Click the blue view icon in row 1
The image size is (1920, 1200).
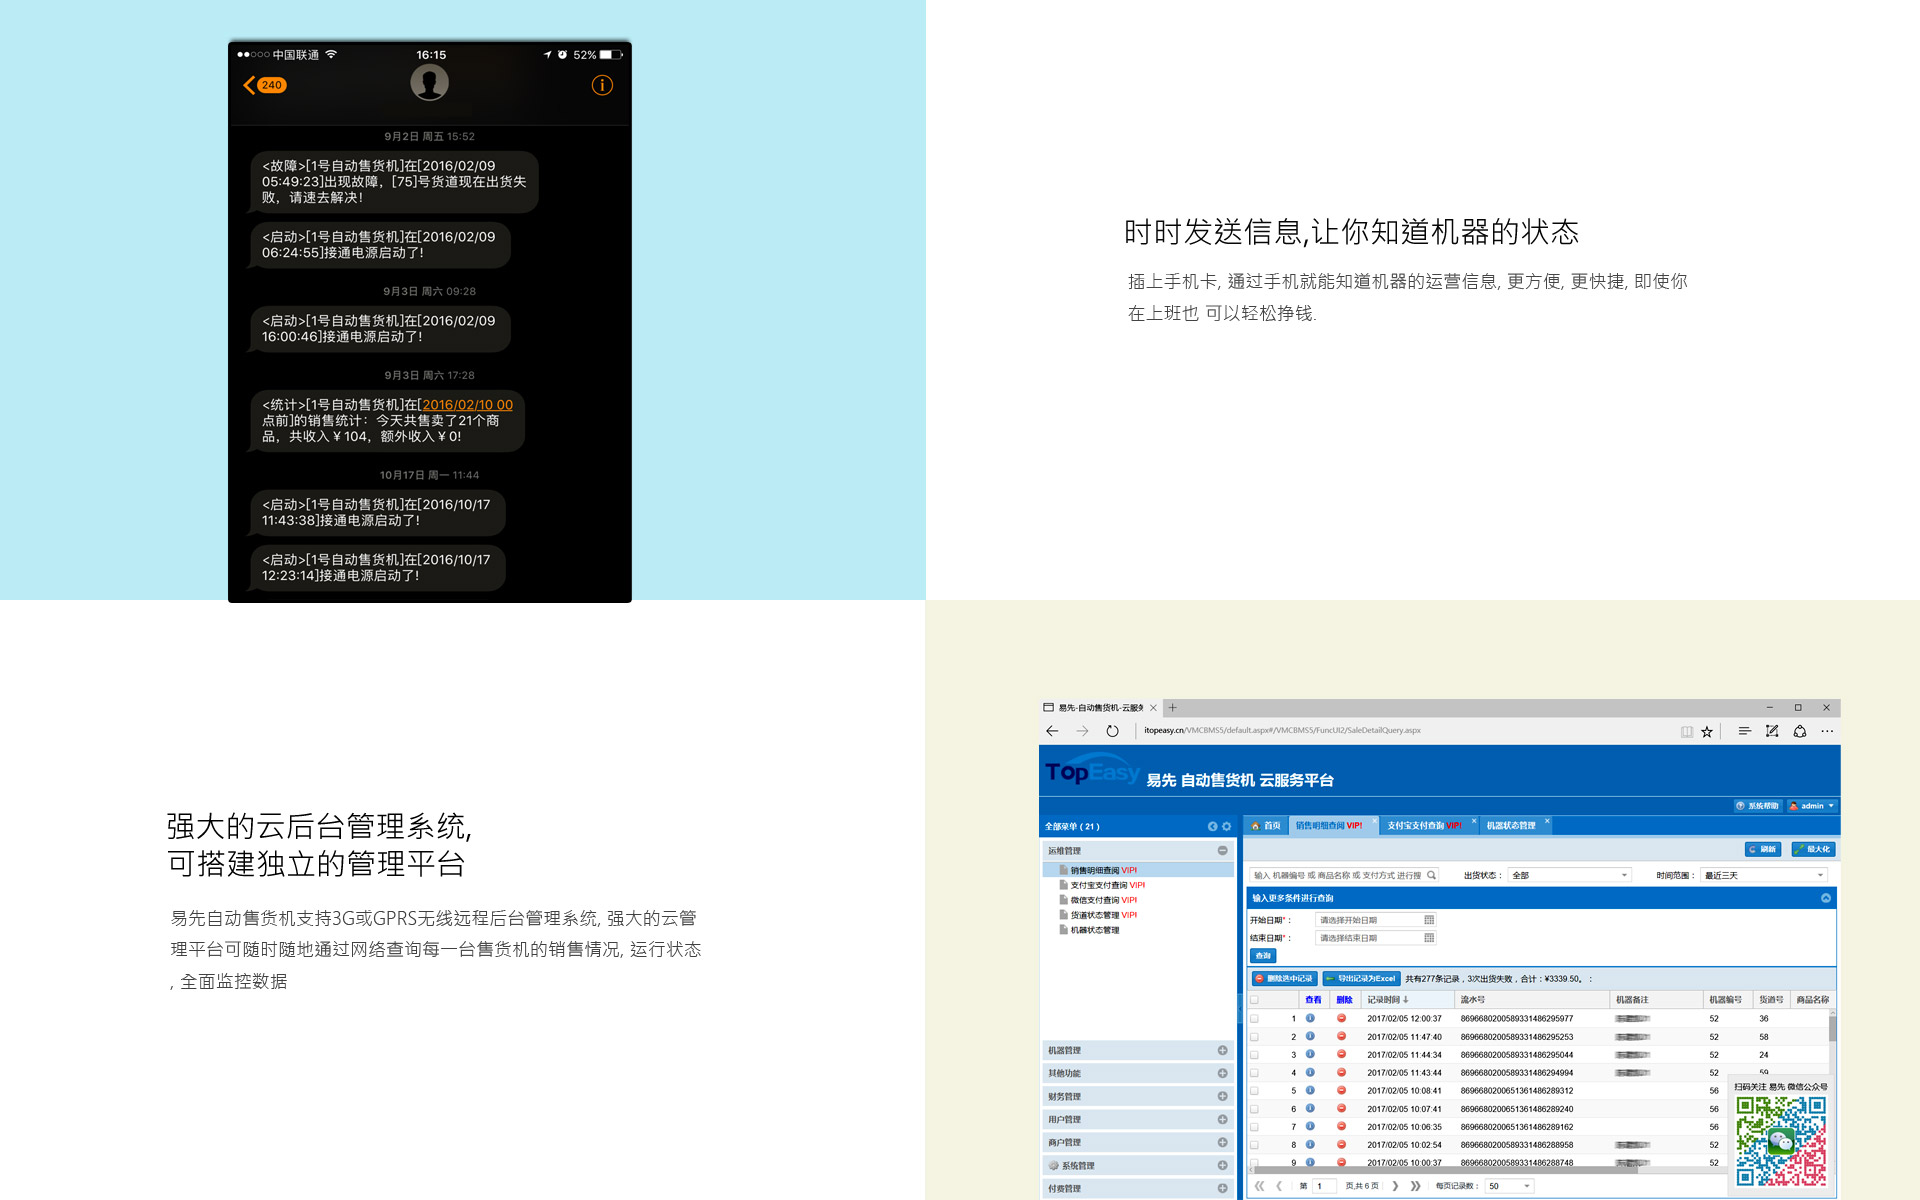pyautogui.click(x=1310, y=1018)
